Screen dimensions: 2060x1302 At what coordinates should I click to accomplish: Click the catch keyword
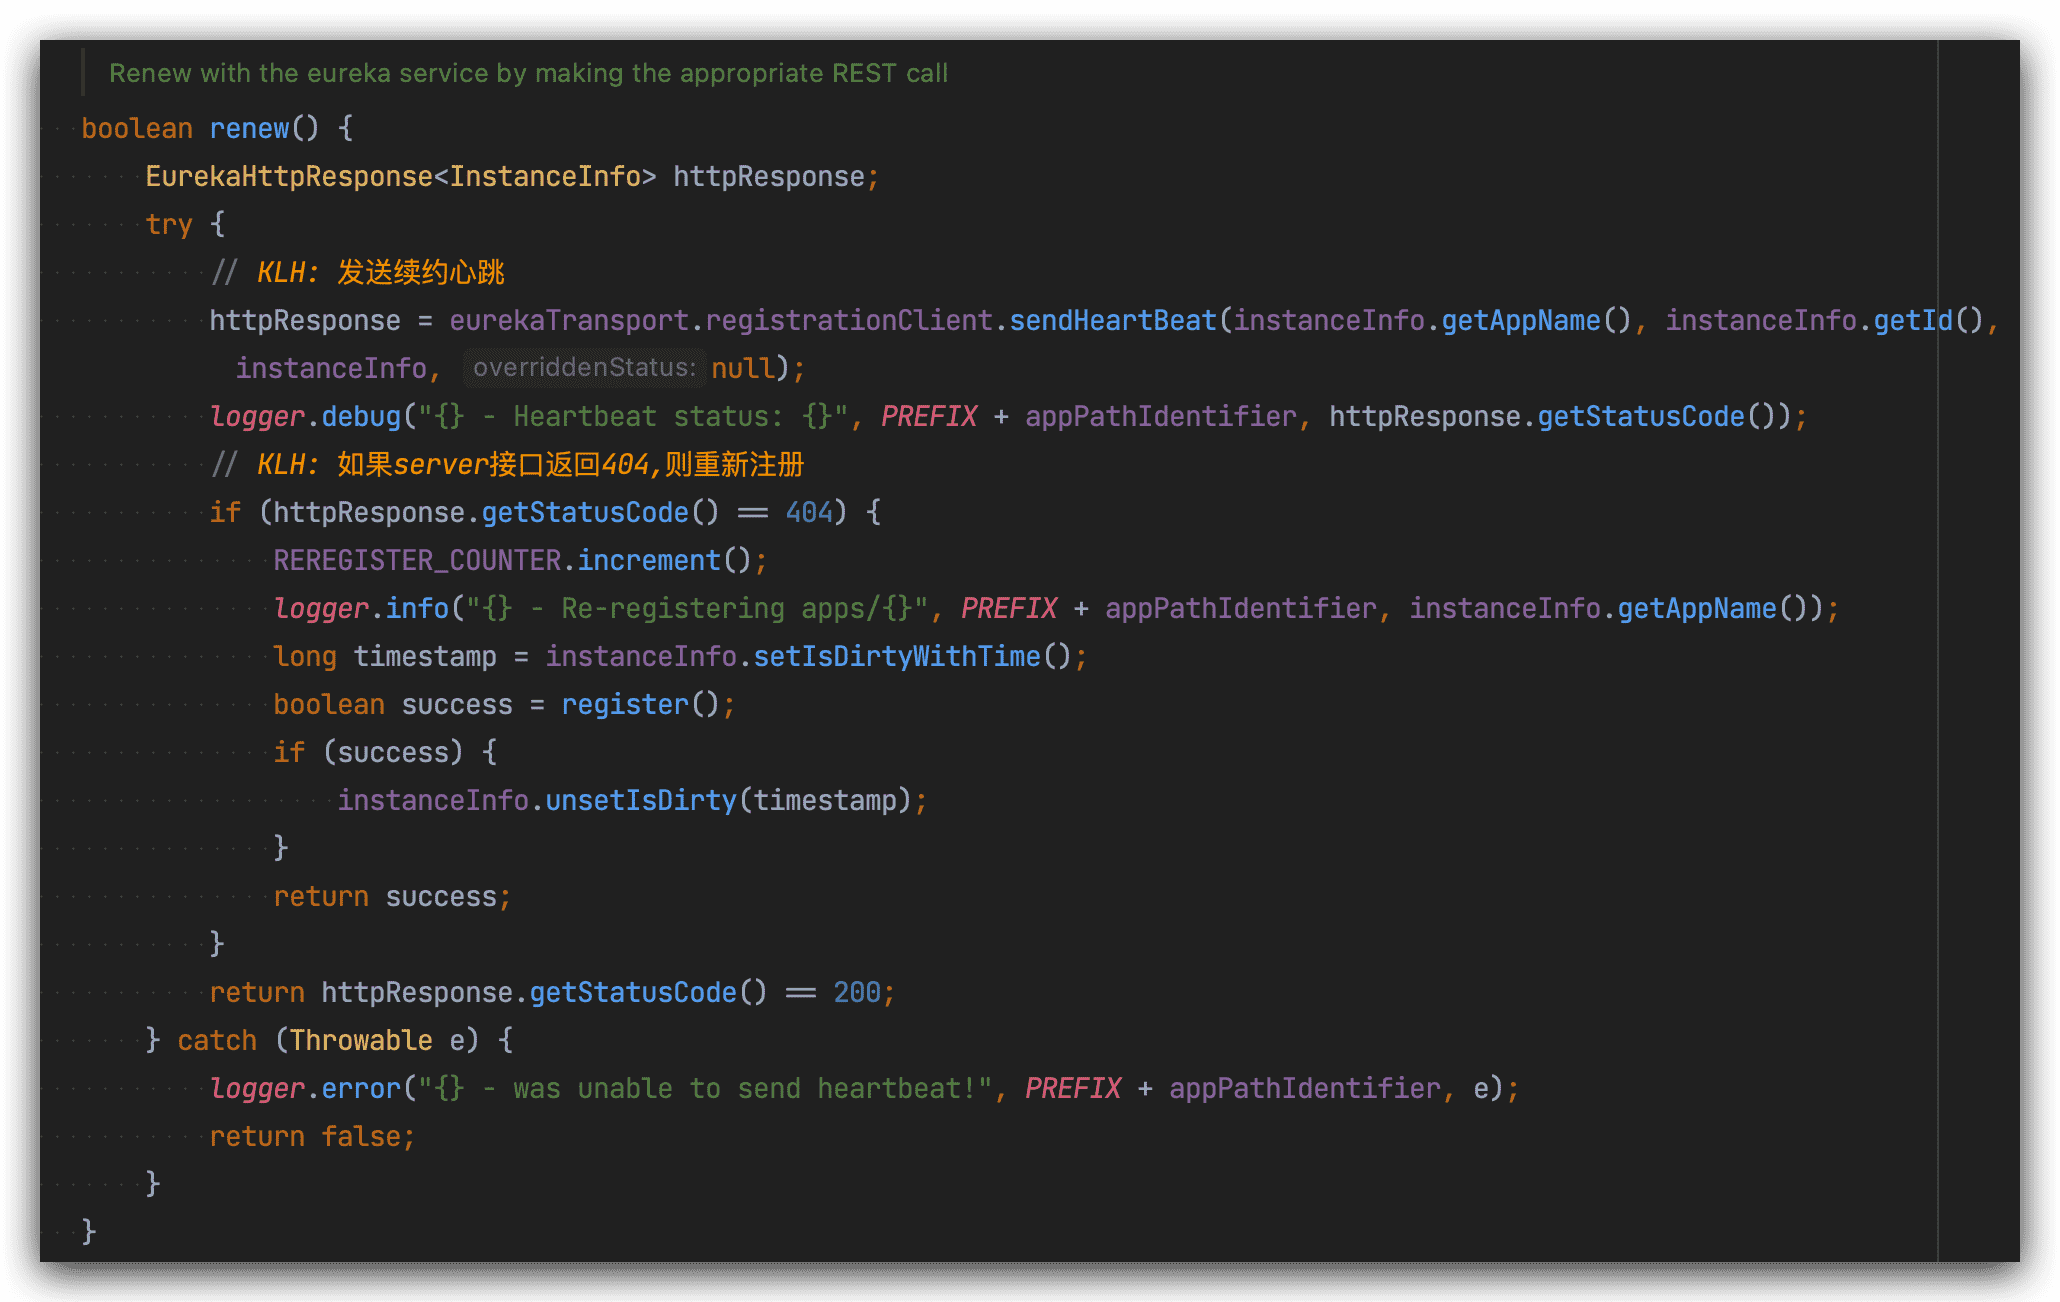(217, 1040)
